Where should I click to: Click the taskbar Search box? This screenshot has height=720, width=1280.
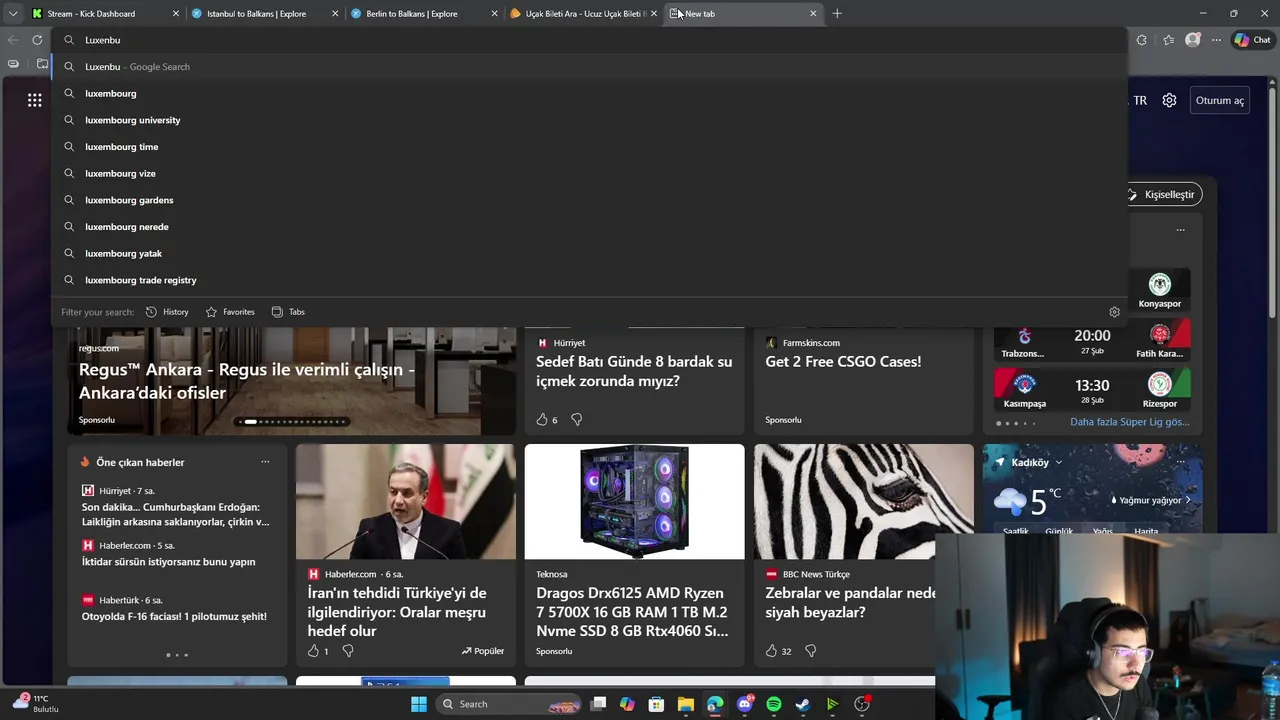click(x=507, y=704)
